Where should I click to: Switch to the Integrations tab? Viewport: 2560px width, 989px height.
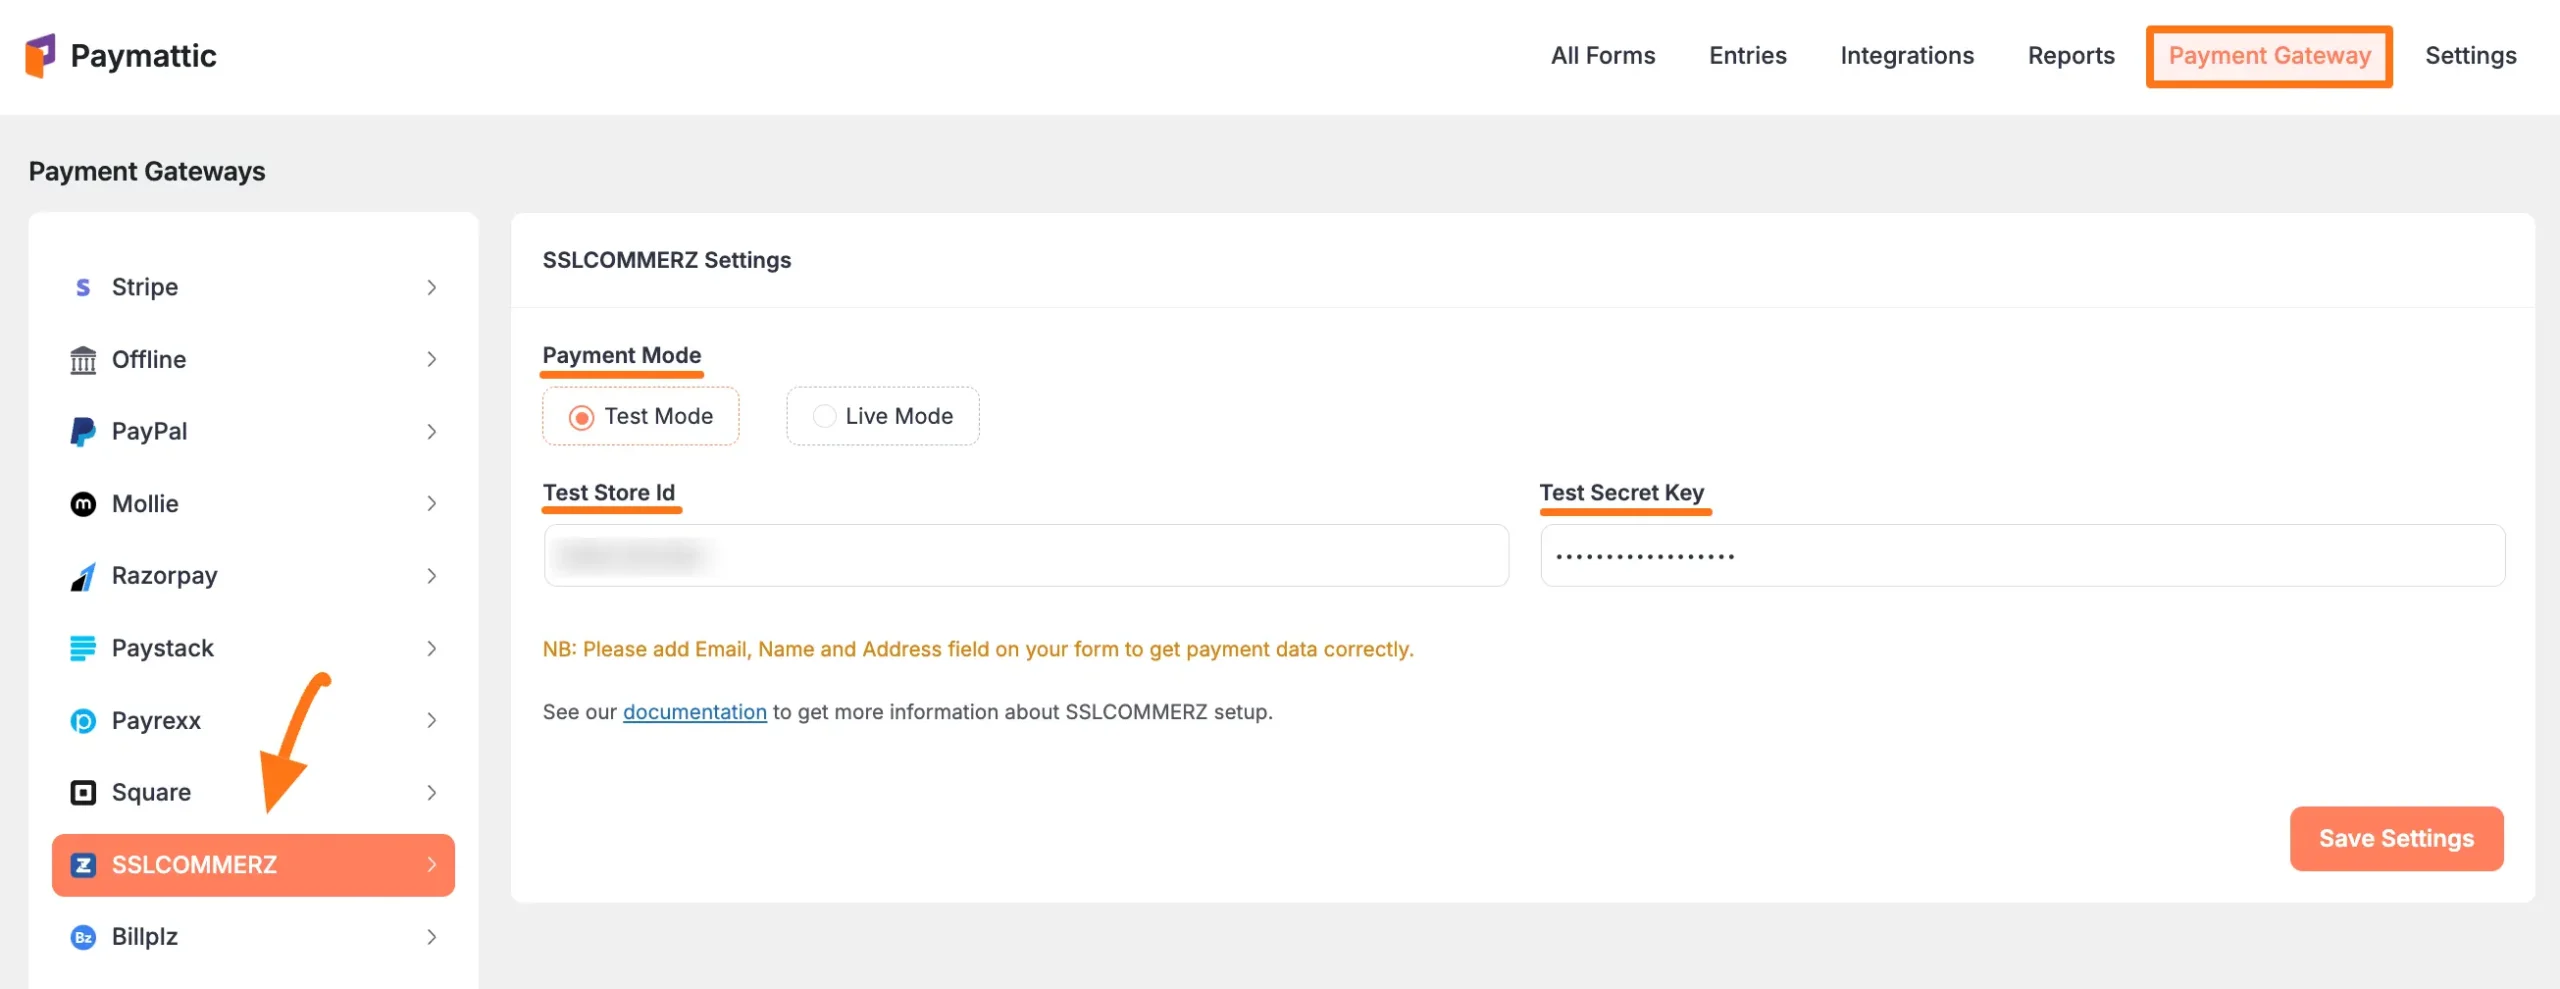click(1906, 55)
